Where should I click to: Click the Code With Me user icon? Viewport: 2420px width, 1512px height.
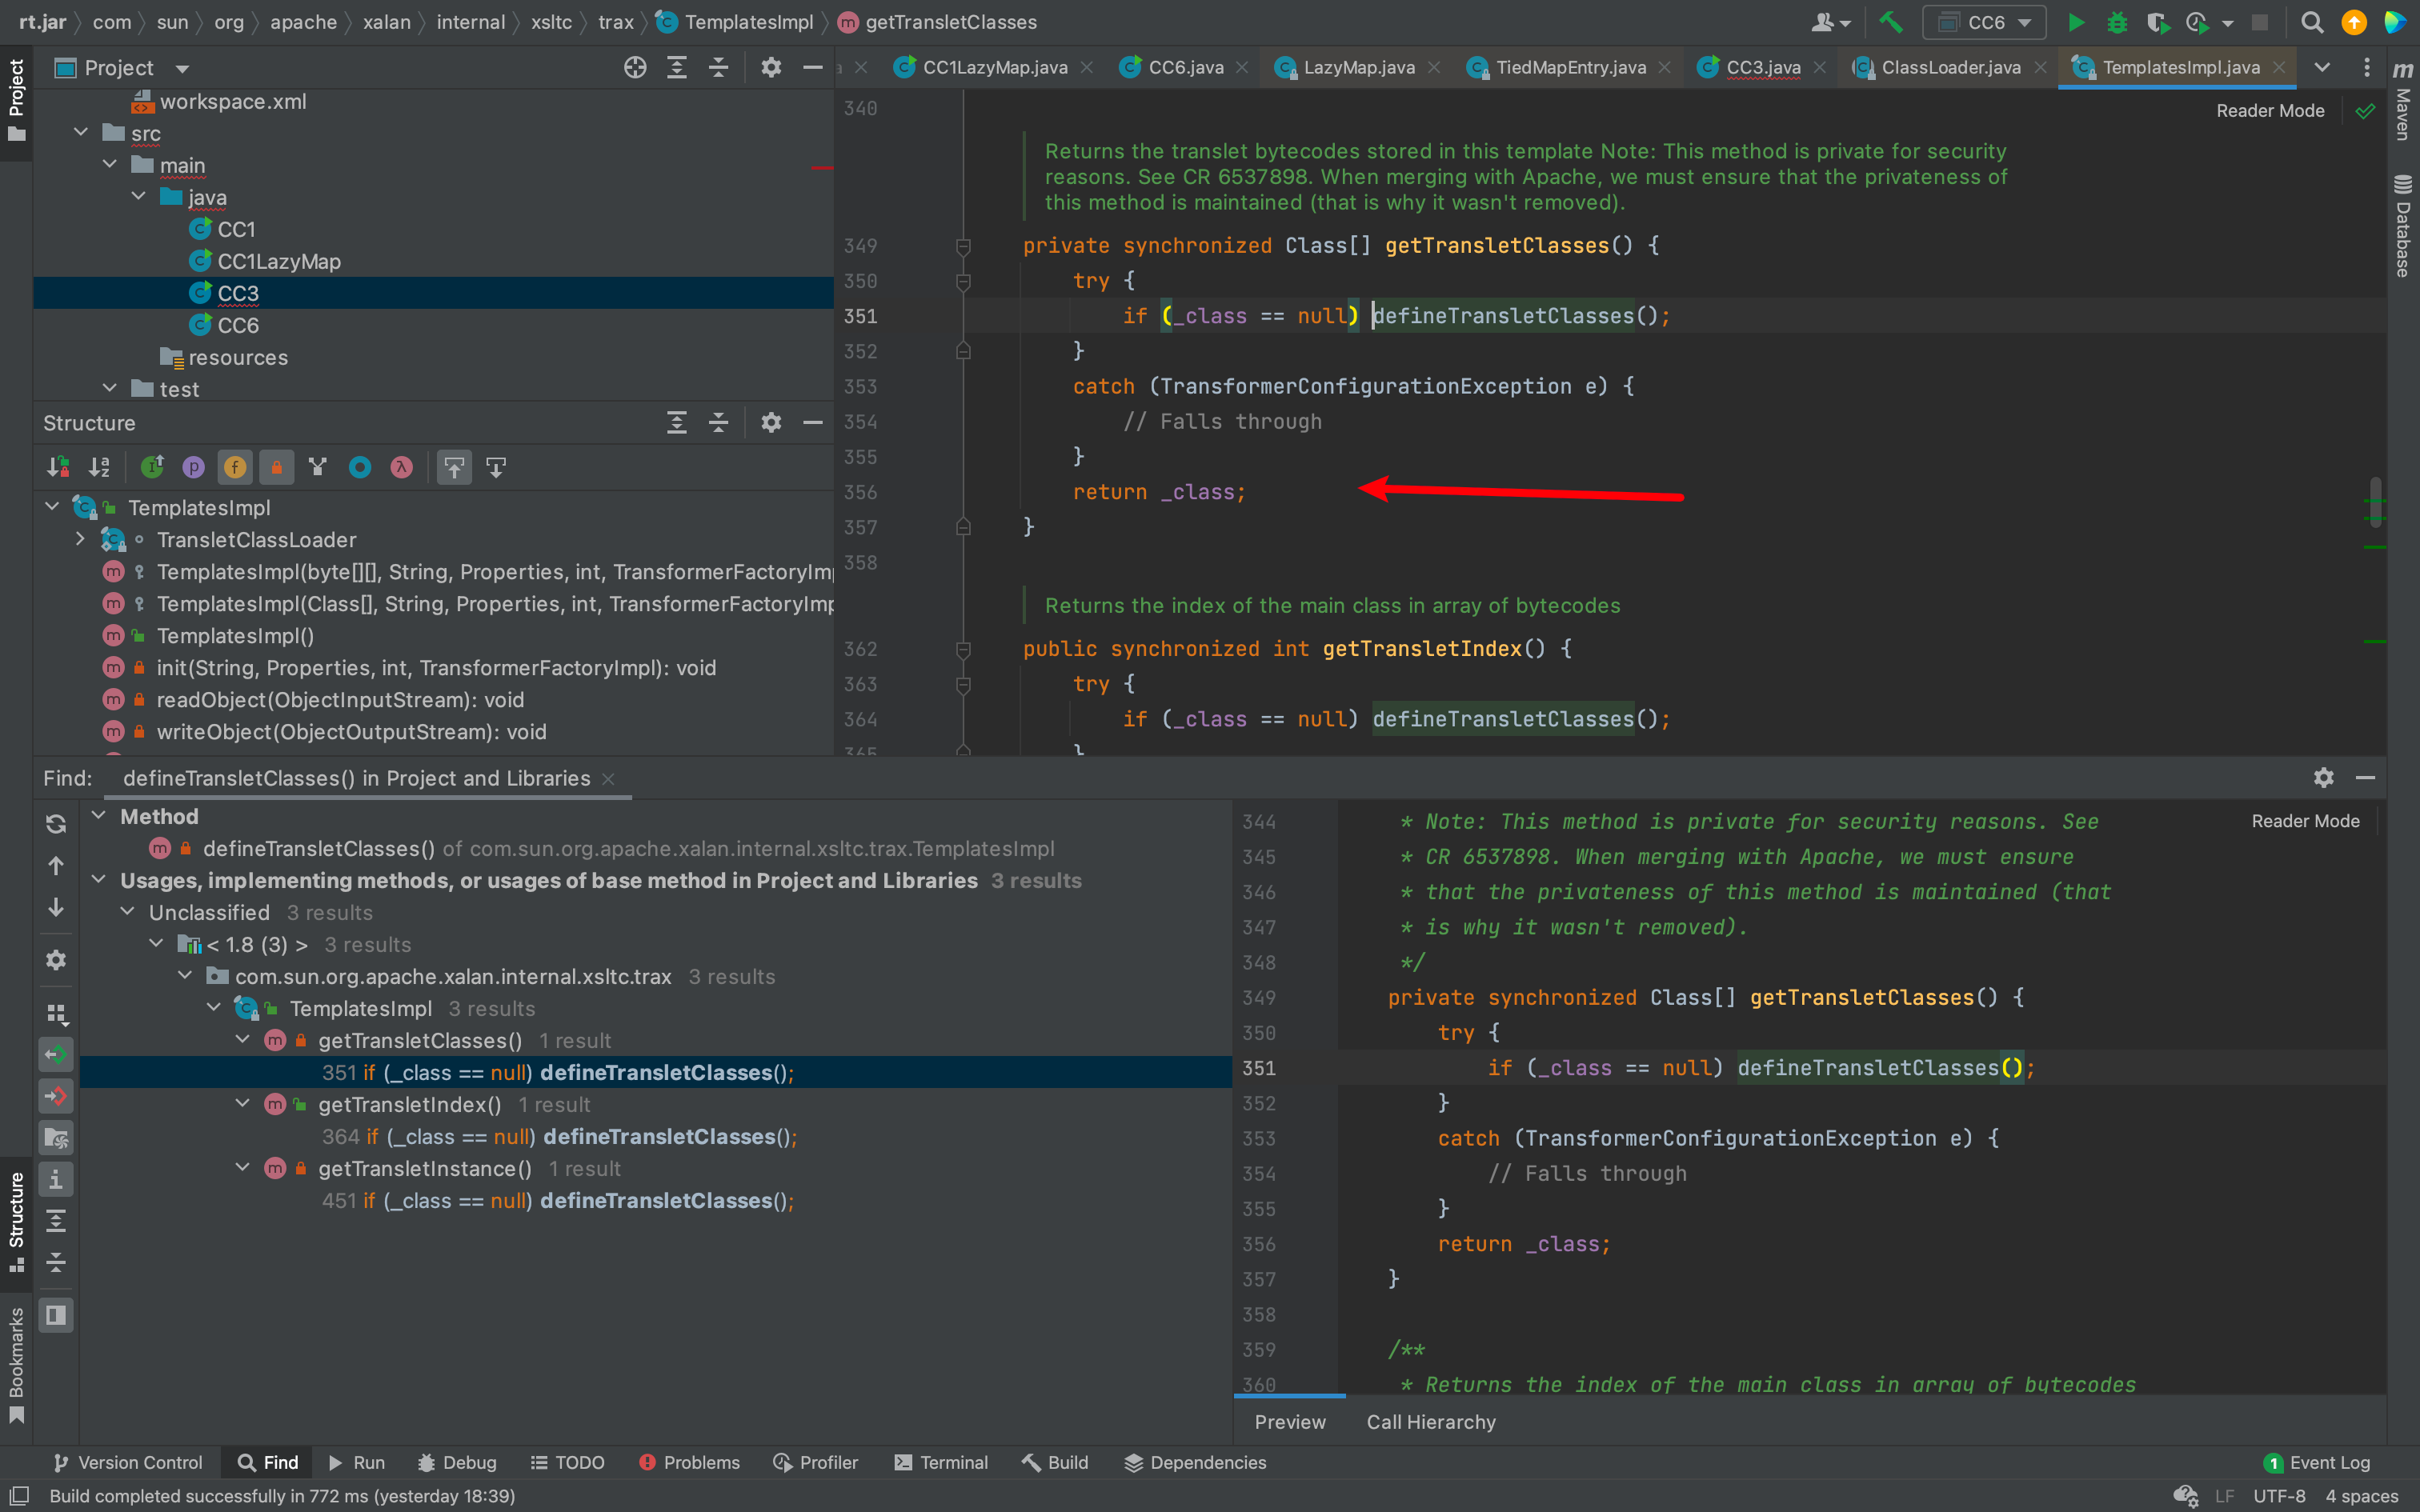click(1830, 22)
